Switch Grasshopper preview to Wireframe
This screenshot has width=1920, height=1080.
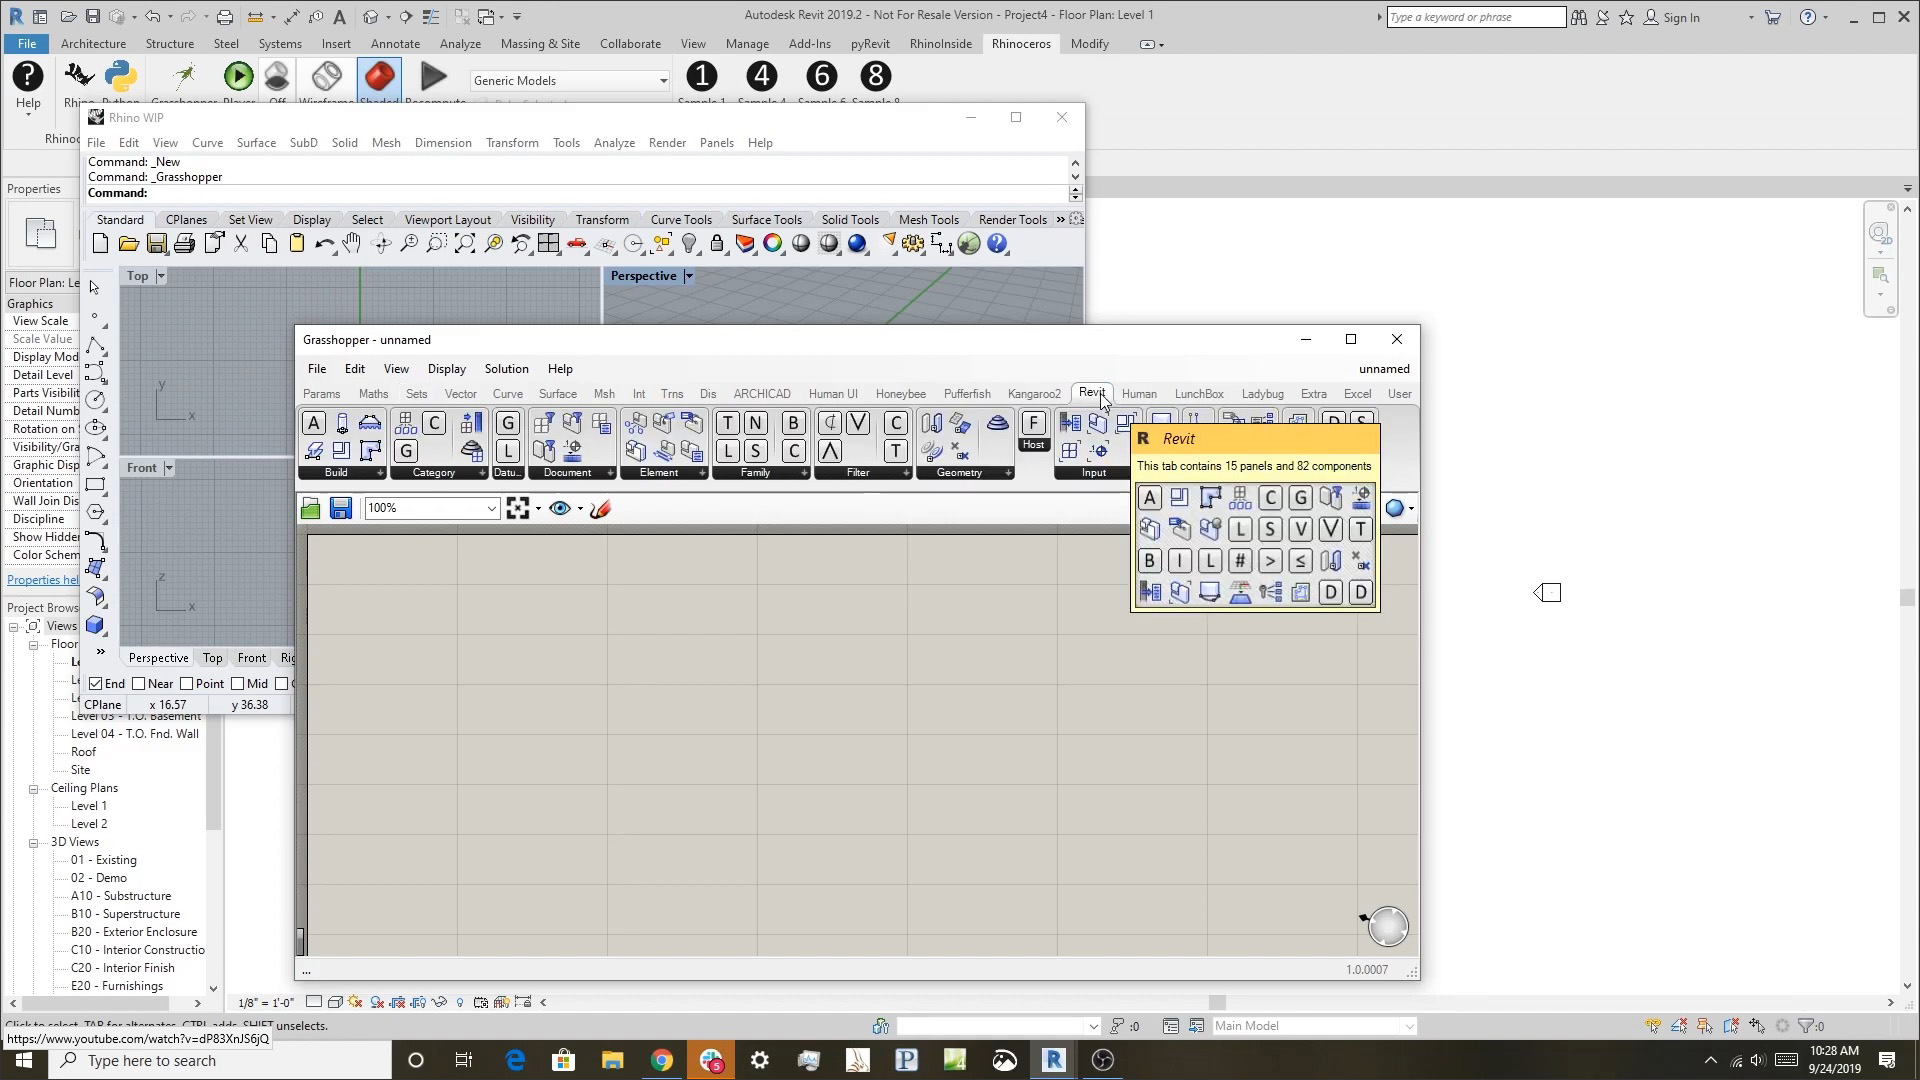pos(326,78)
